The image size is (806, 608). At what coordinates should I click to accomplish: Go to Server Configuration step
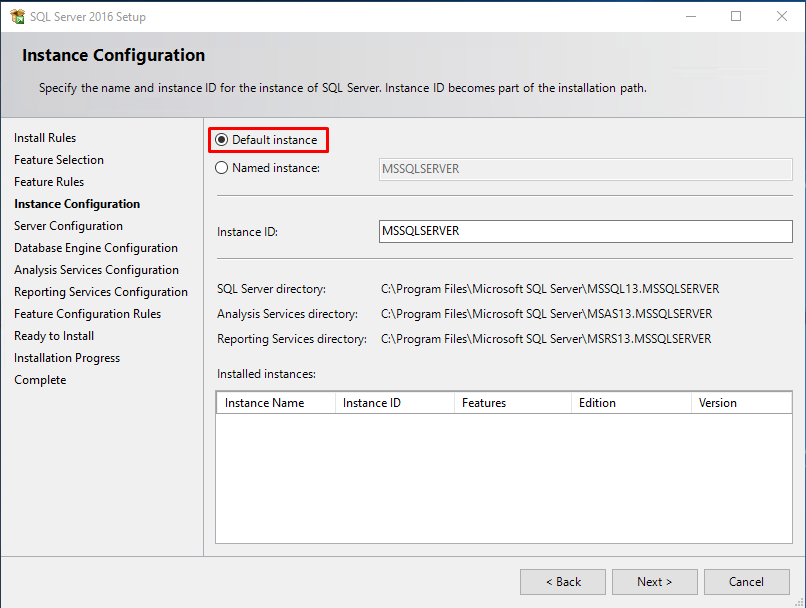[68, 226]
